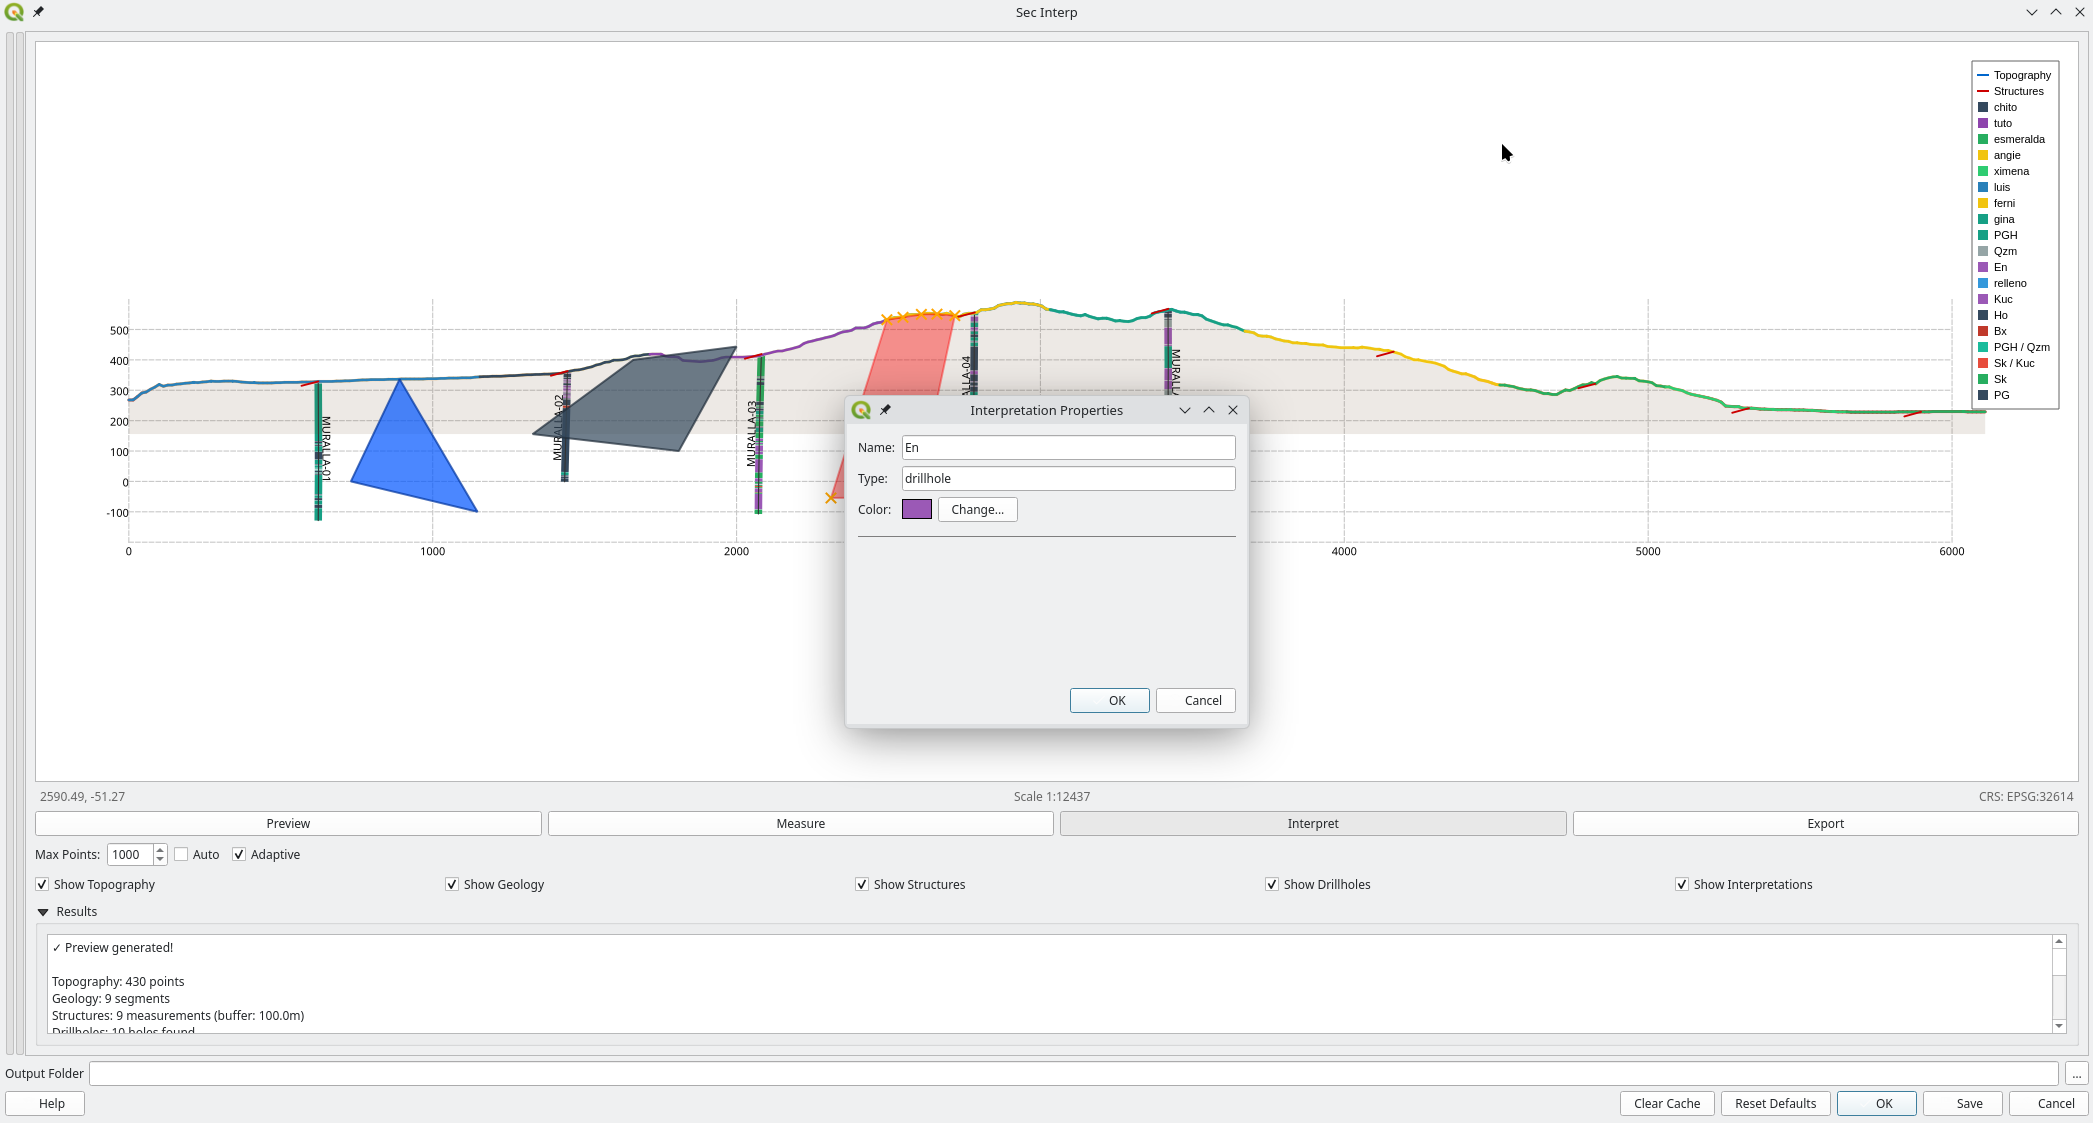This screenshot has height=1123, width=2093.
Task: Click the Clear Cache button
Action: [x=1666, y=1103]
